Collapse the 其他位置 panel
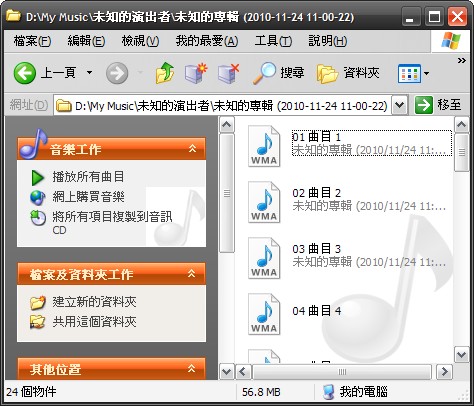The width and height of the screenshot is (474, 406). pyautogui.click(x=191, y=369)
